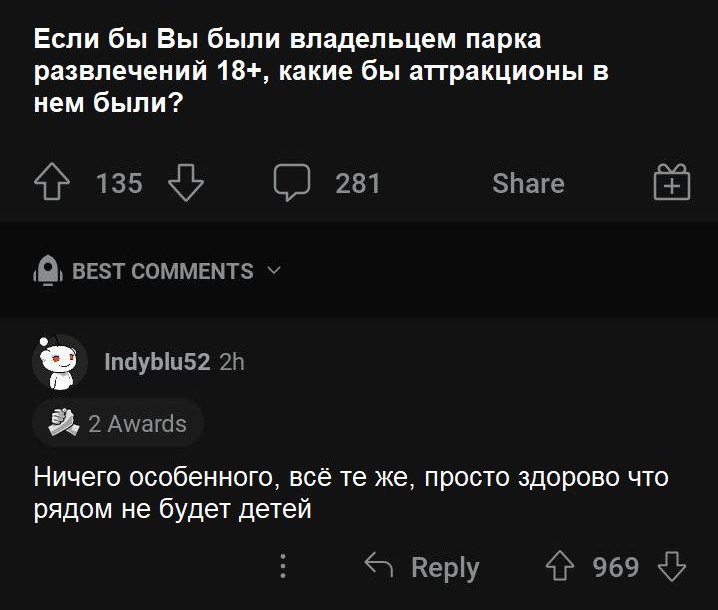Click the 281 comments count

click(358, 183)
